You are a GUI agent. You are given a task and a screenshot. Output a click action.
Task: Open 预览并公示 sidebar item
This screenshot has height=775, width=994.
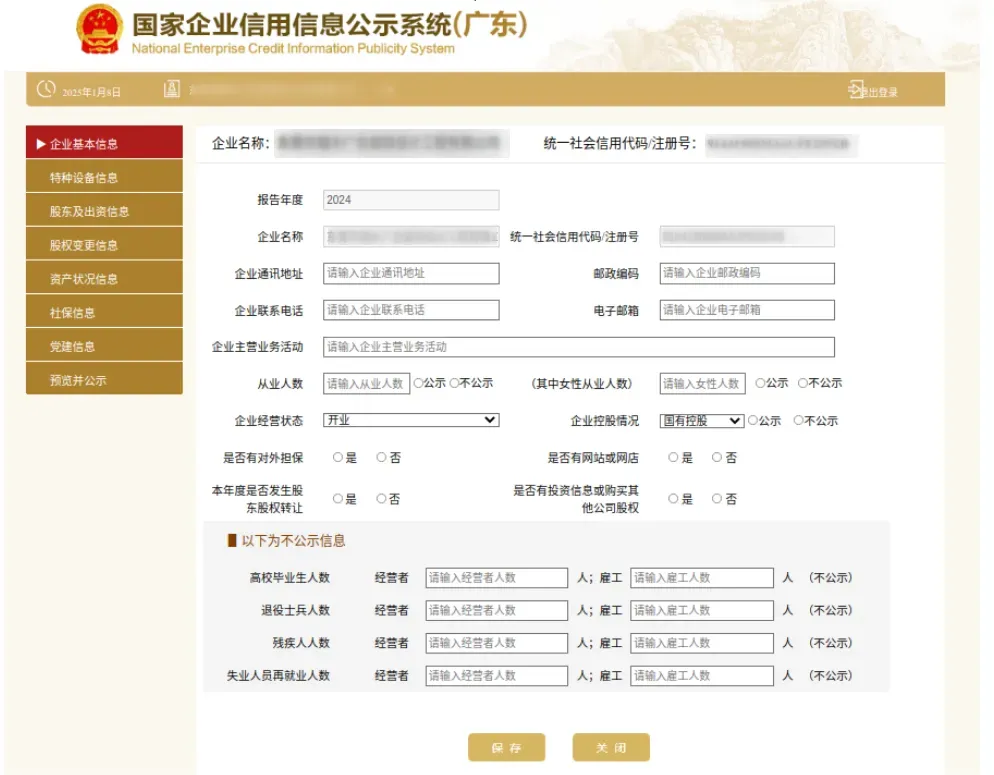(104, 380)
